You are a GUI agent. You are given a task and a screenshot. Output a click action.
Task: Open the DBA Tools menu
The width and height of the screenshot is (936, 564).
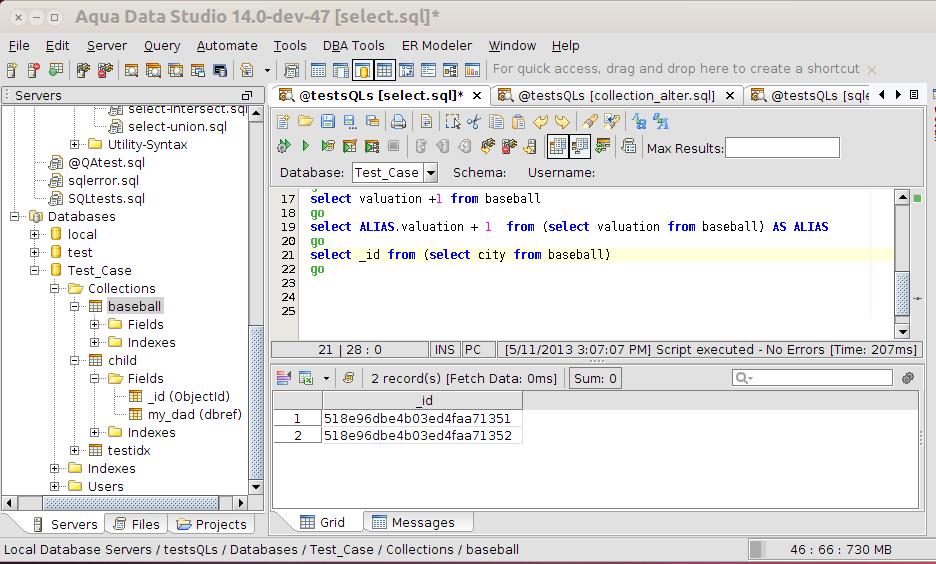tap(353, 46)
